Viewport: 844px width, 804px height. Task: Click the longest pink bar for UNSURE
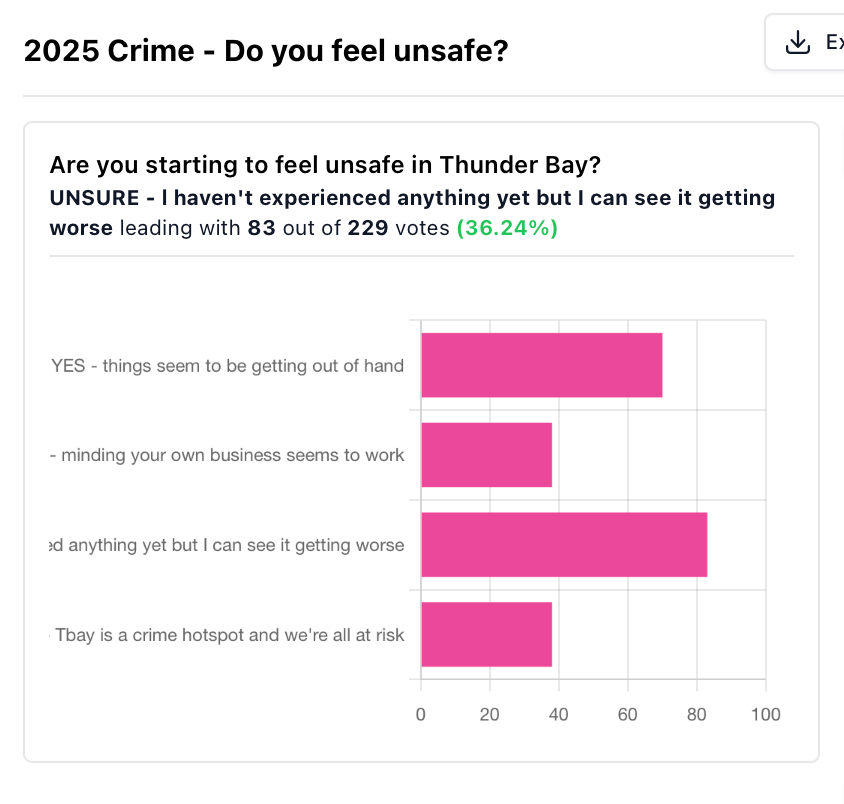coord(564,545)
